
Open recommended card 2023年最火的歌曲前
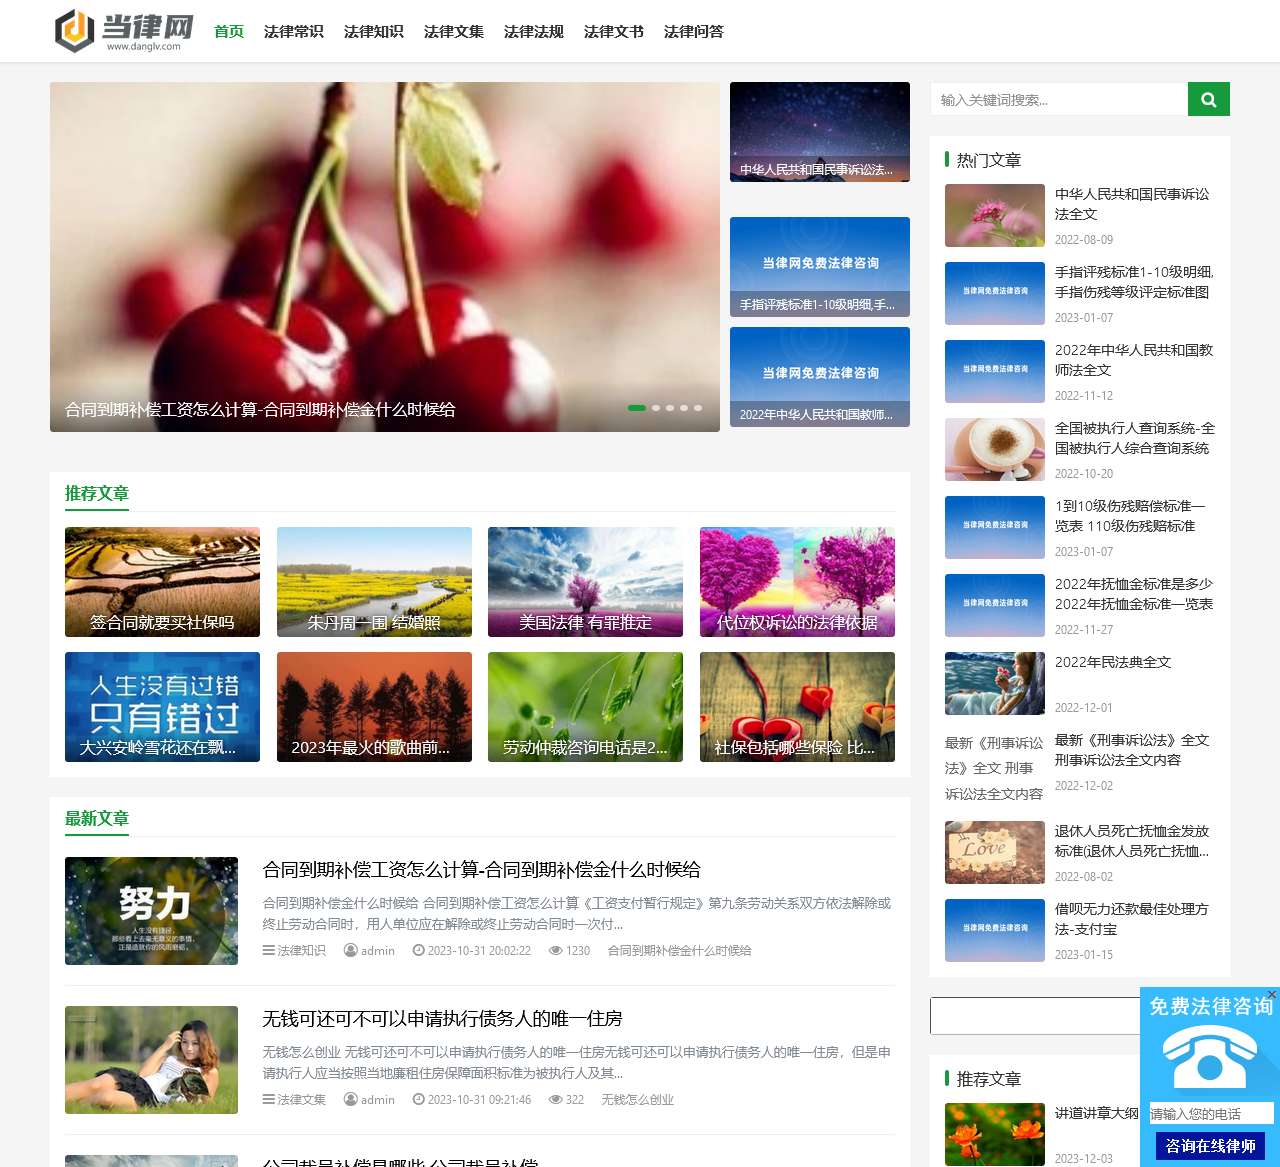point(374,707)
